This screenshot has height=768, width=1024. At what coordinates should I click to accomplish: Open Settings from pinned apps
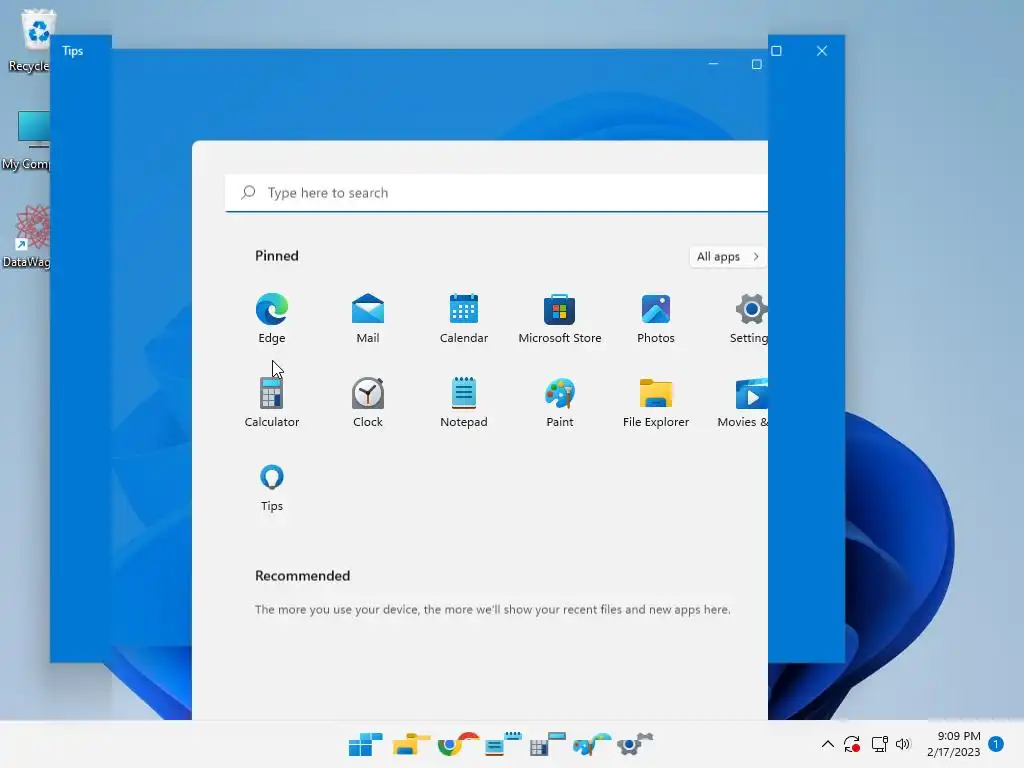click(749, 318)
